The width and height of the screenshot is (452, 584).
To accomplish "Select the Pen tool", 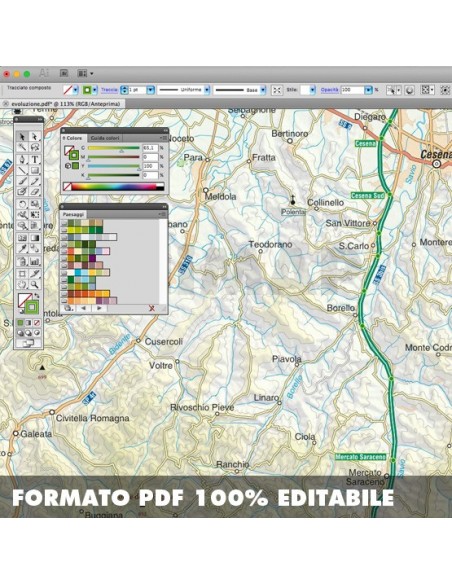I will [x=22, y=159].
